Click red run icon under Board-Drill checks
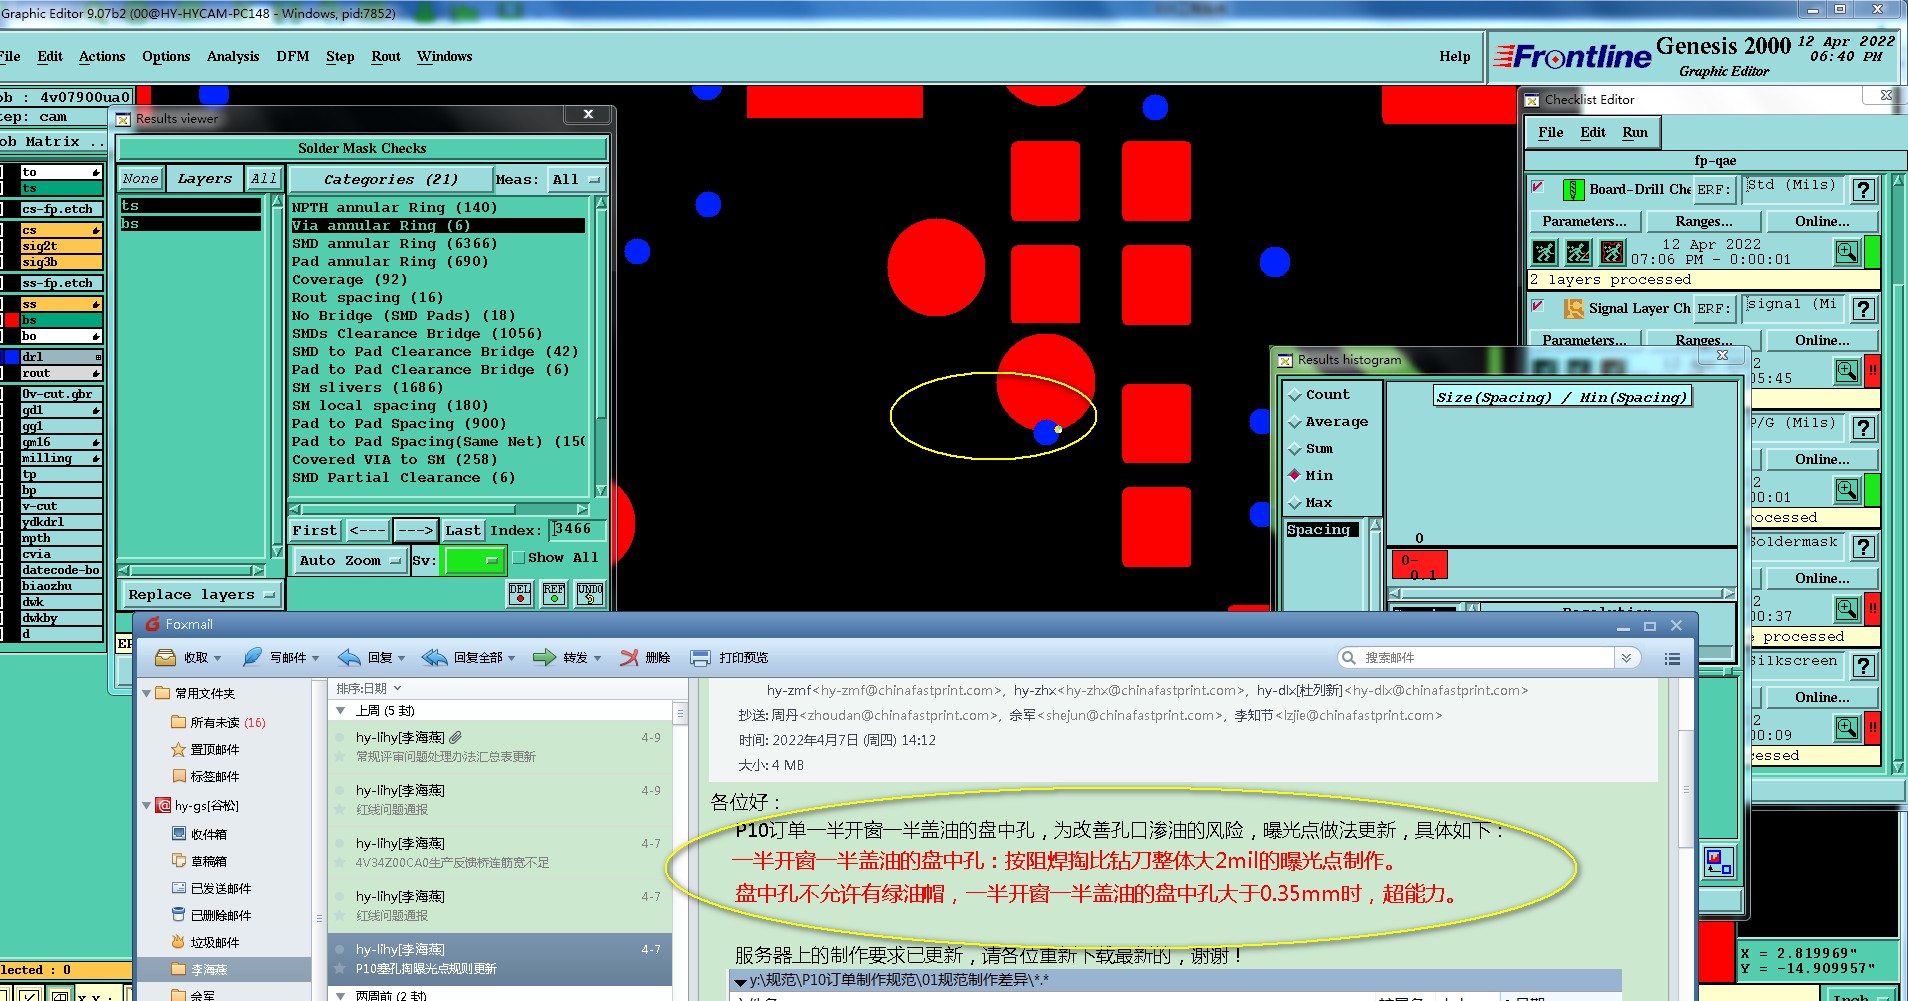 tap(1612, 252)
